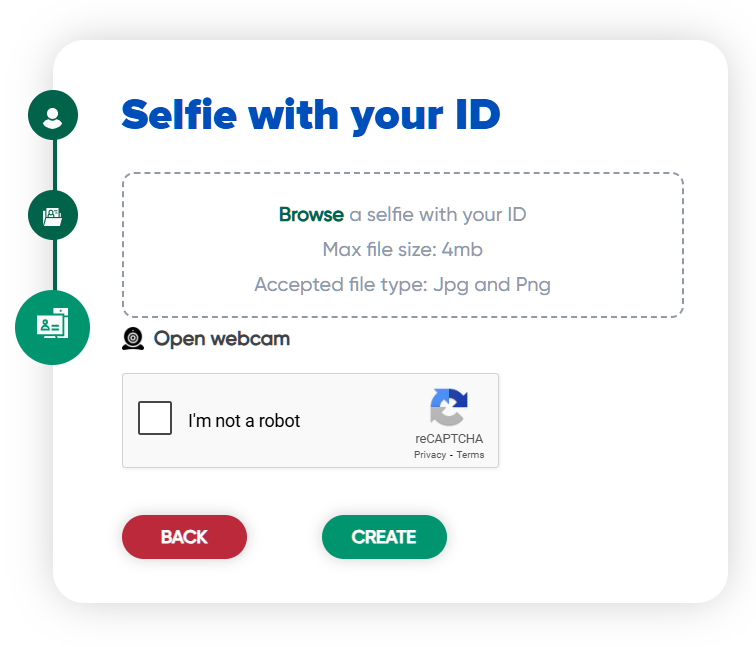
Task: Select the ID card selfie step icon
Action: 53,326
